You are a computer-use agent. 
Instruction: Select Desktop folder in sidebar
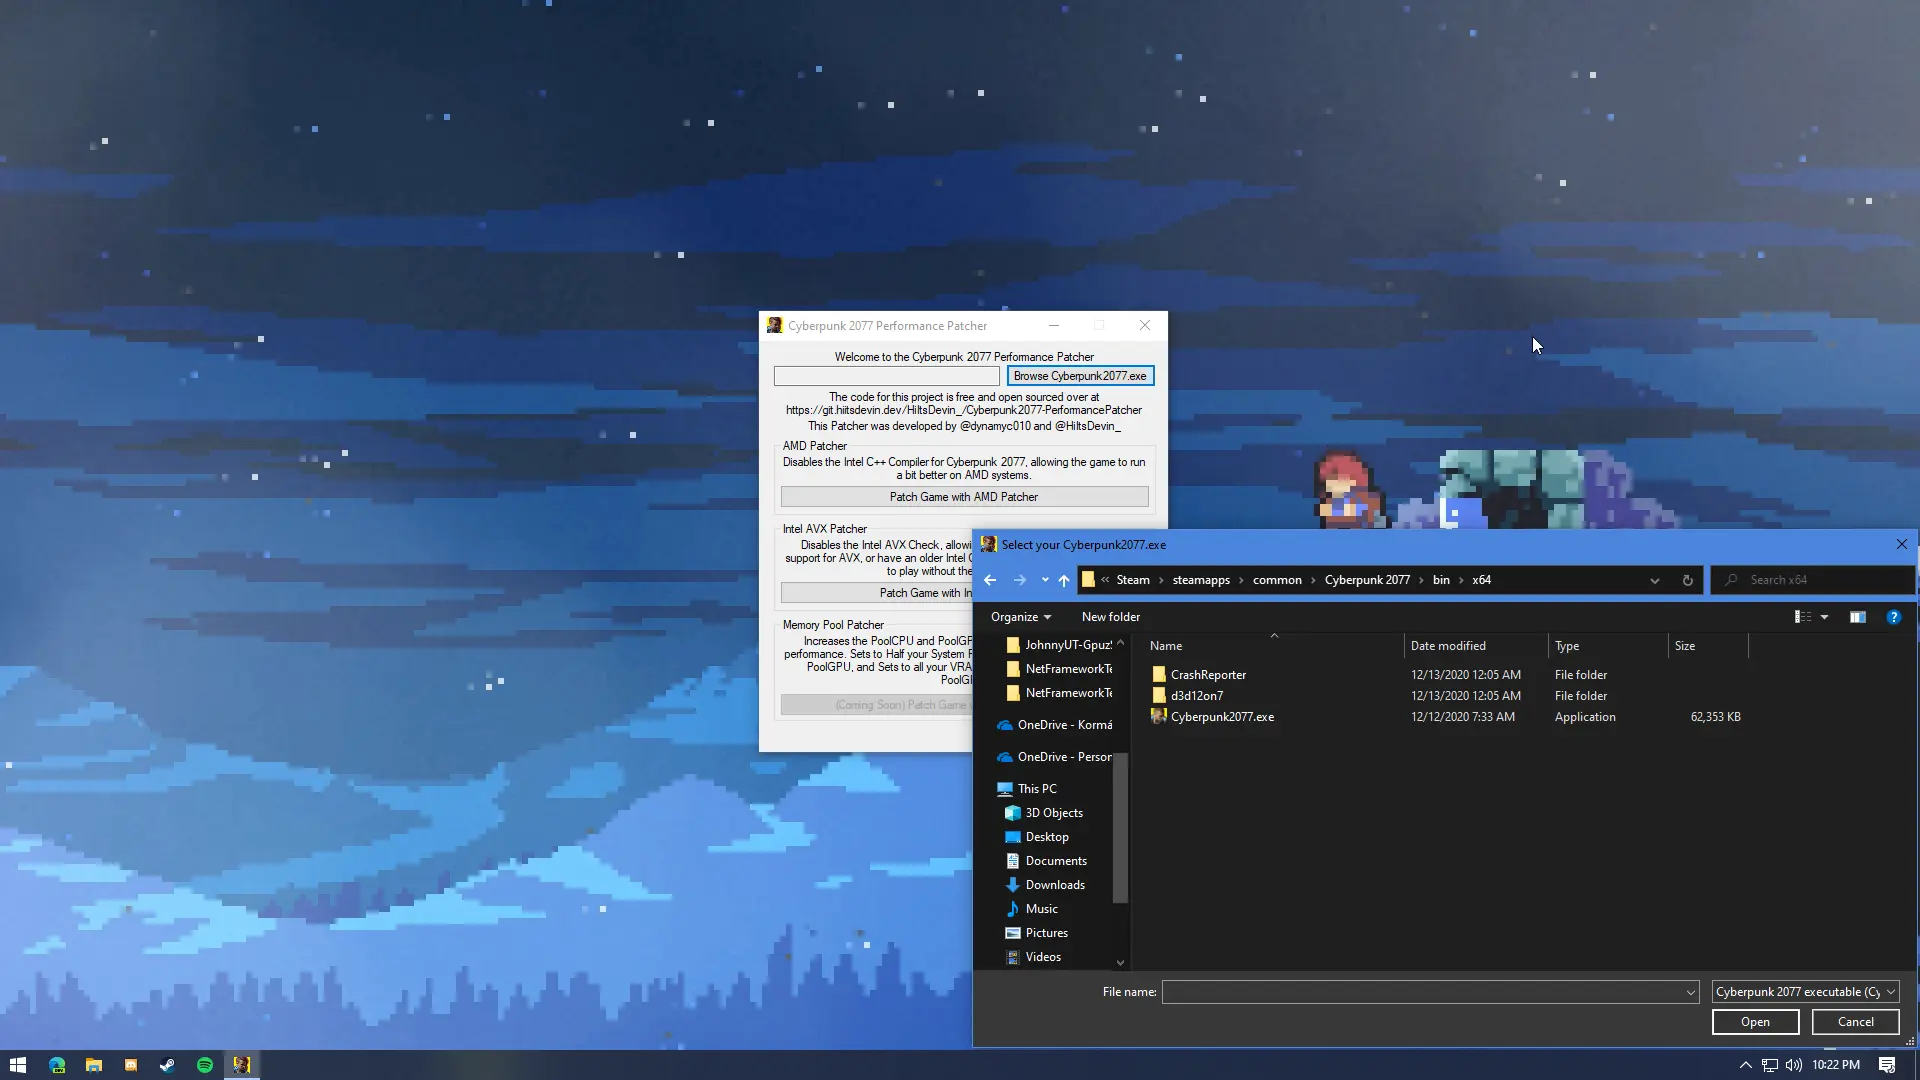point(1047,836)
